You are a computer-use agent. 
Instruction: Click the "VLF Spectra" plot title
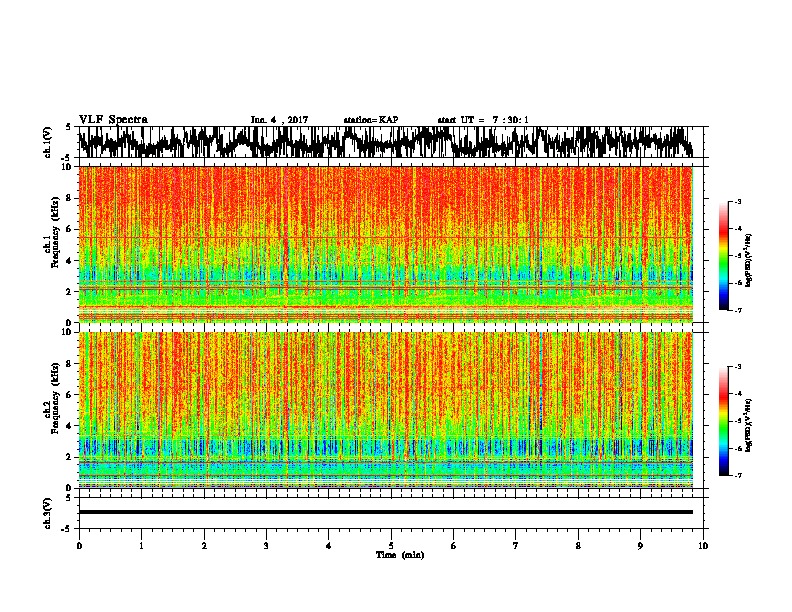point(113,120)
